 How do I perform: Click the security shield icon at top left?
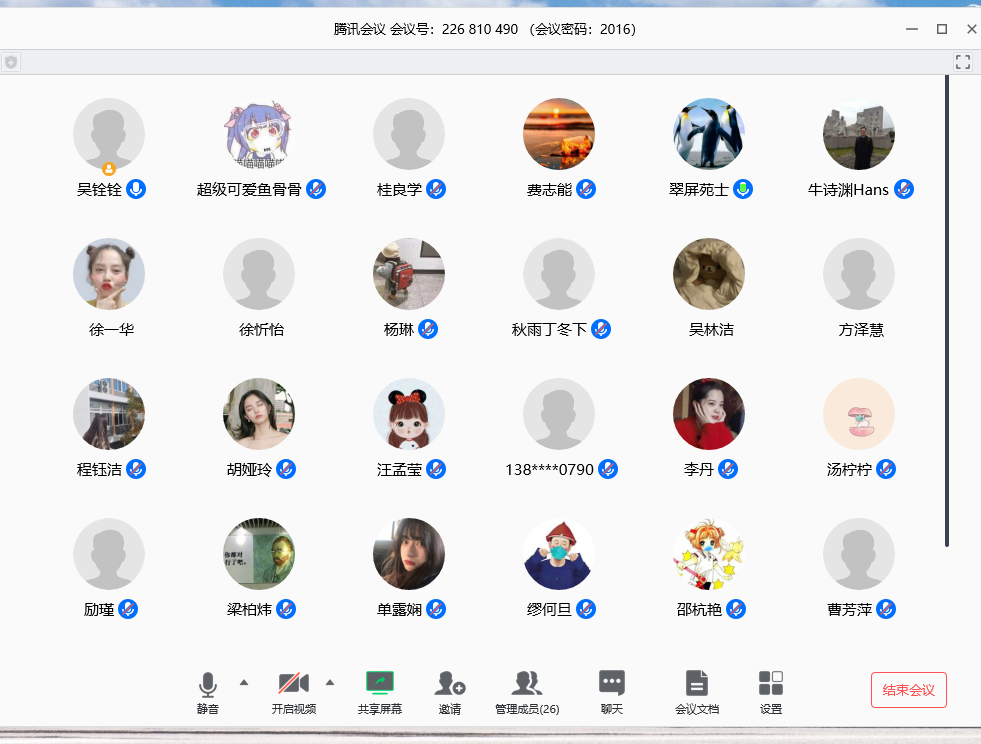[11, 62]
